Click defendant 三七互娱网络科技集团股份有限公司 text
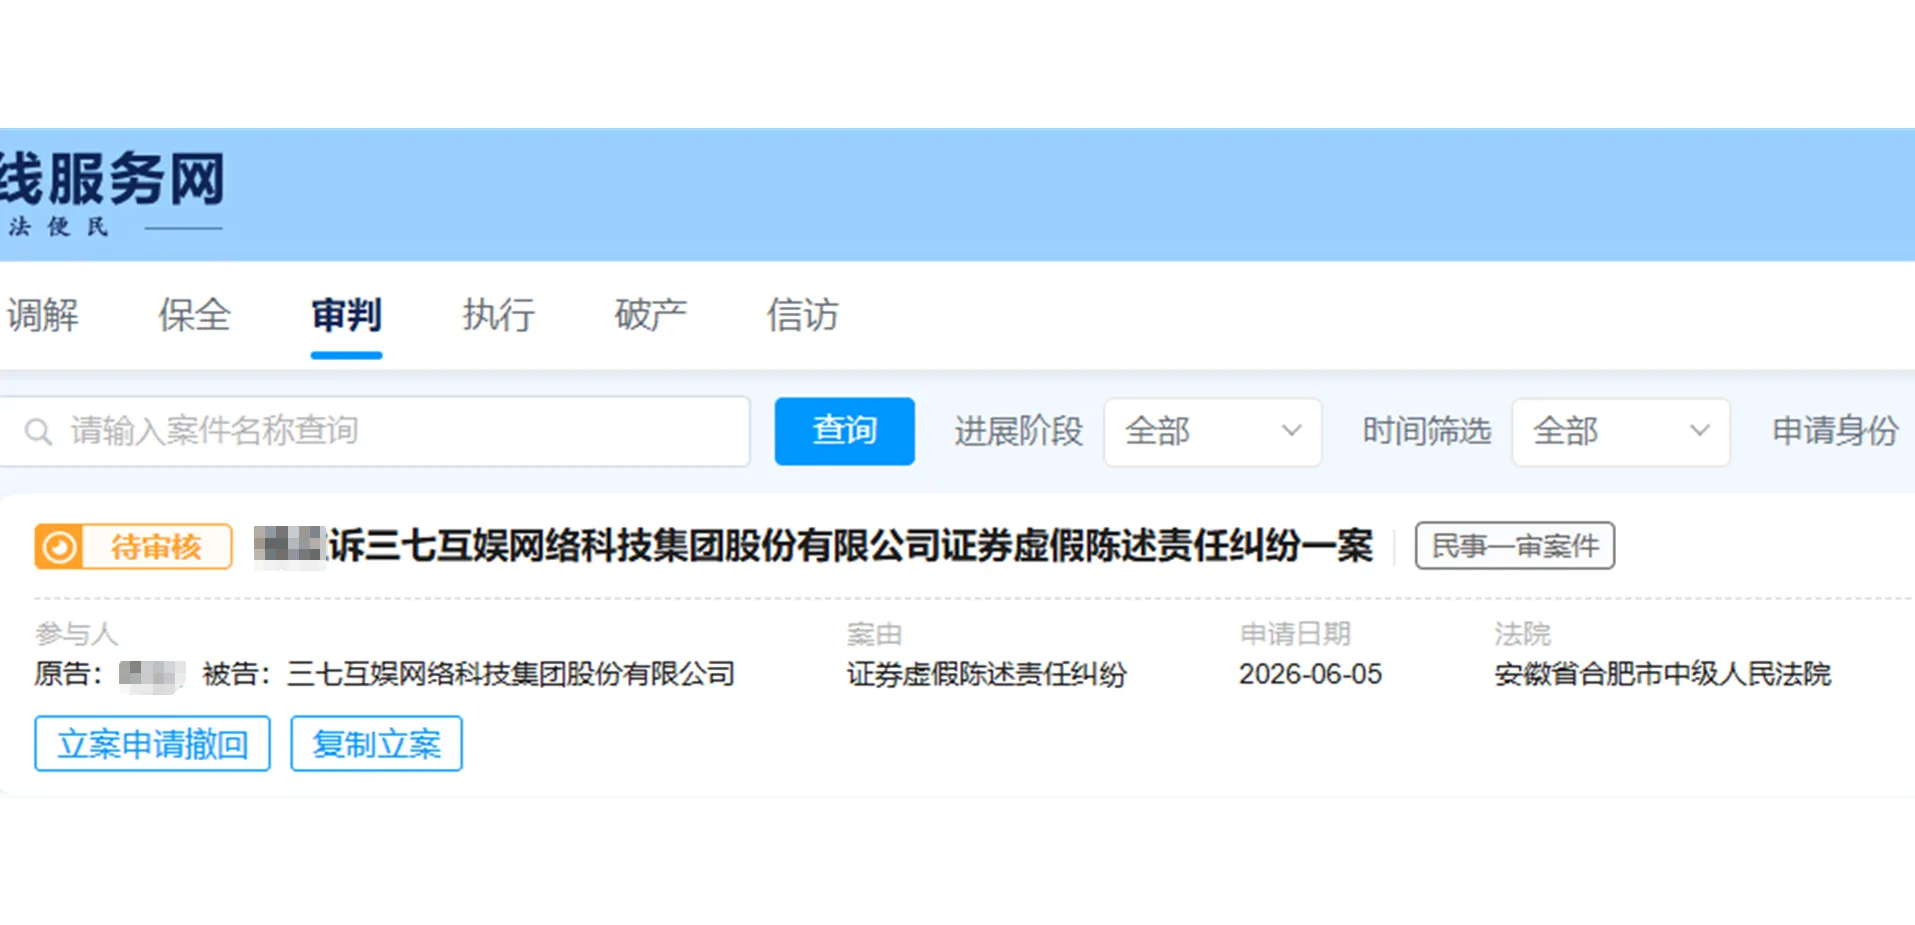The image size is (1915, 925). click(x=511, y=674)
